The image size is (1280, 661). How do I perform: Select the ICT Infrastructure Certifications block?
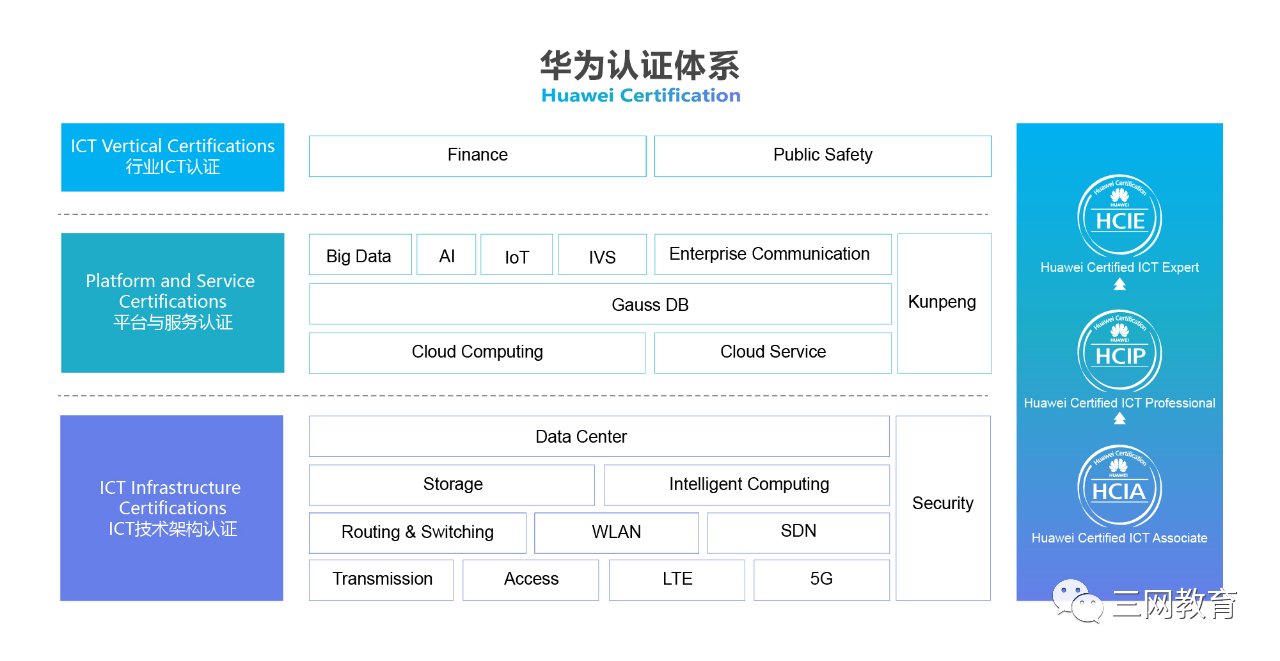pos(172,508)
